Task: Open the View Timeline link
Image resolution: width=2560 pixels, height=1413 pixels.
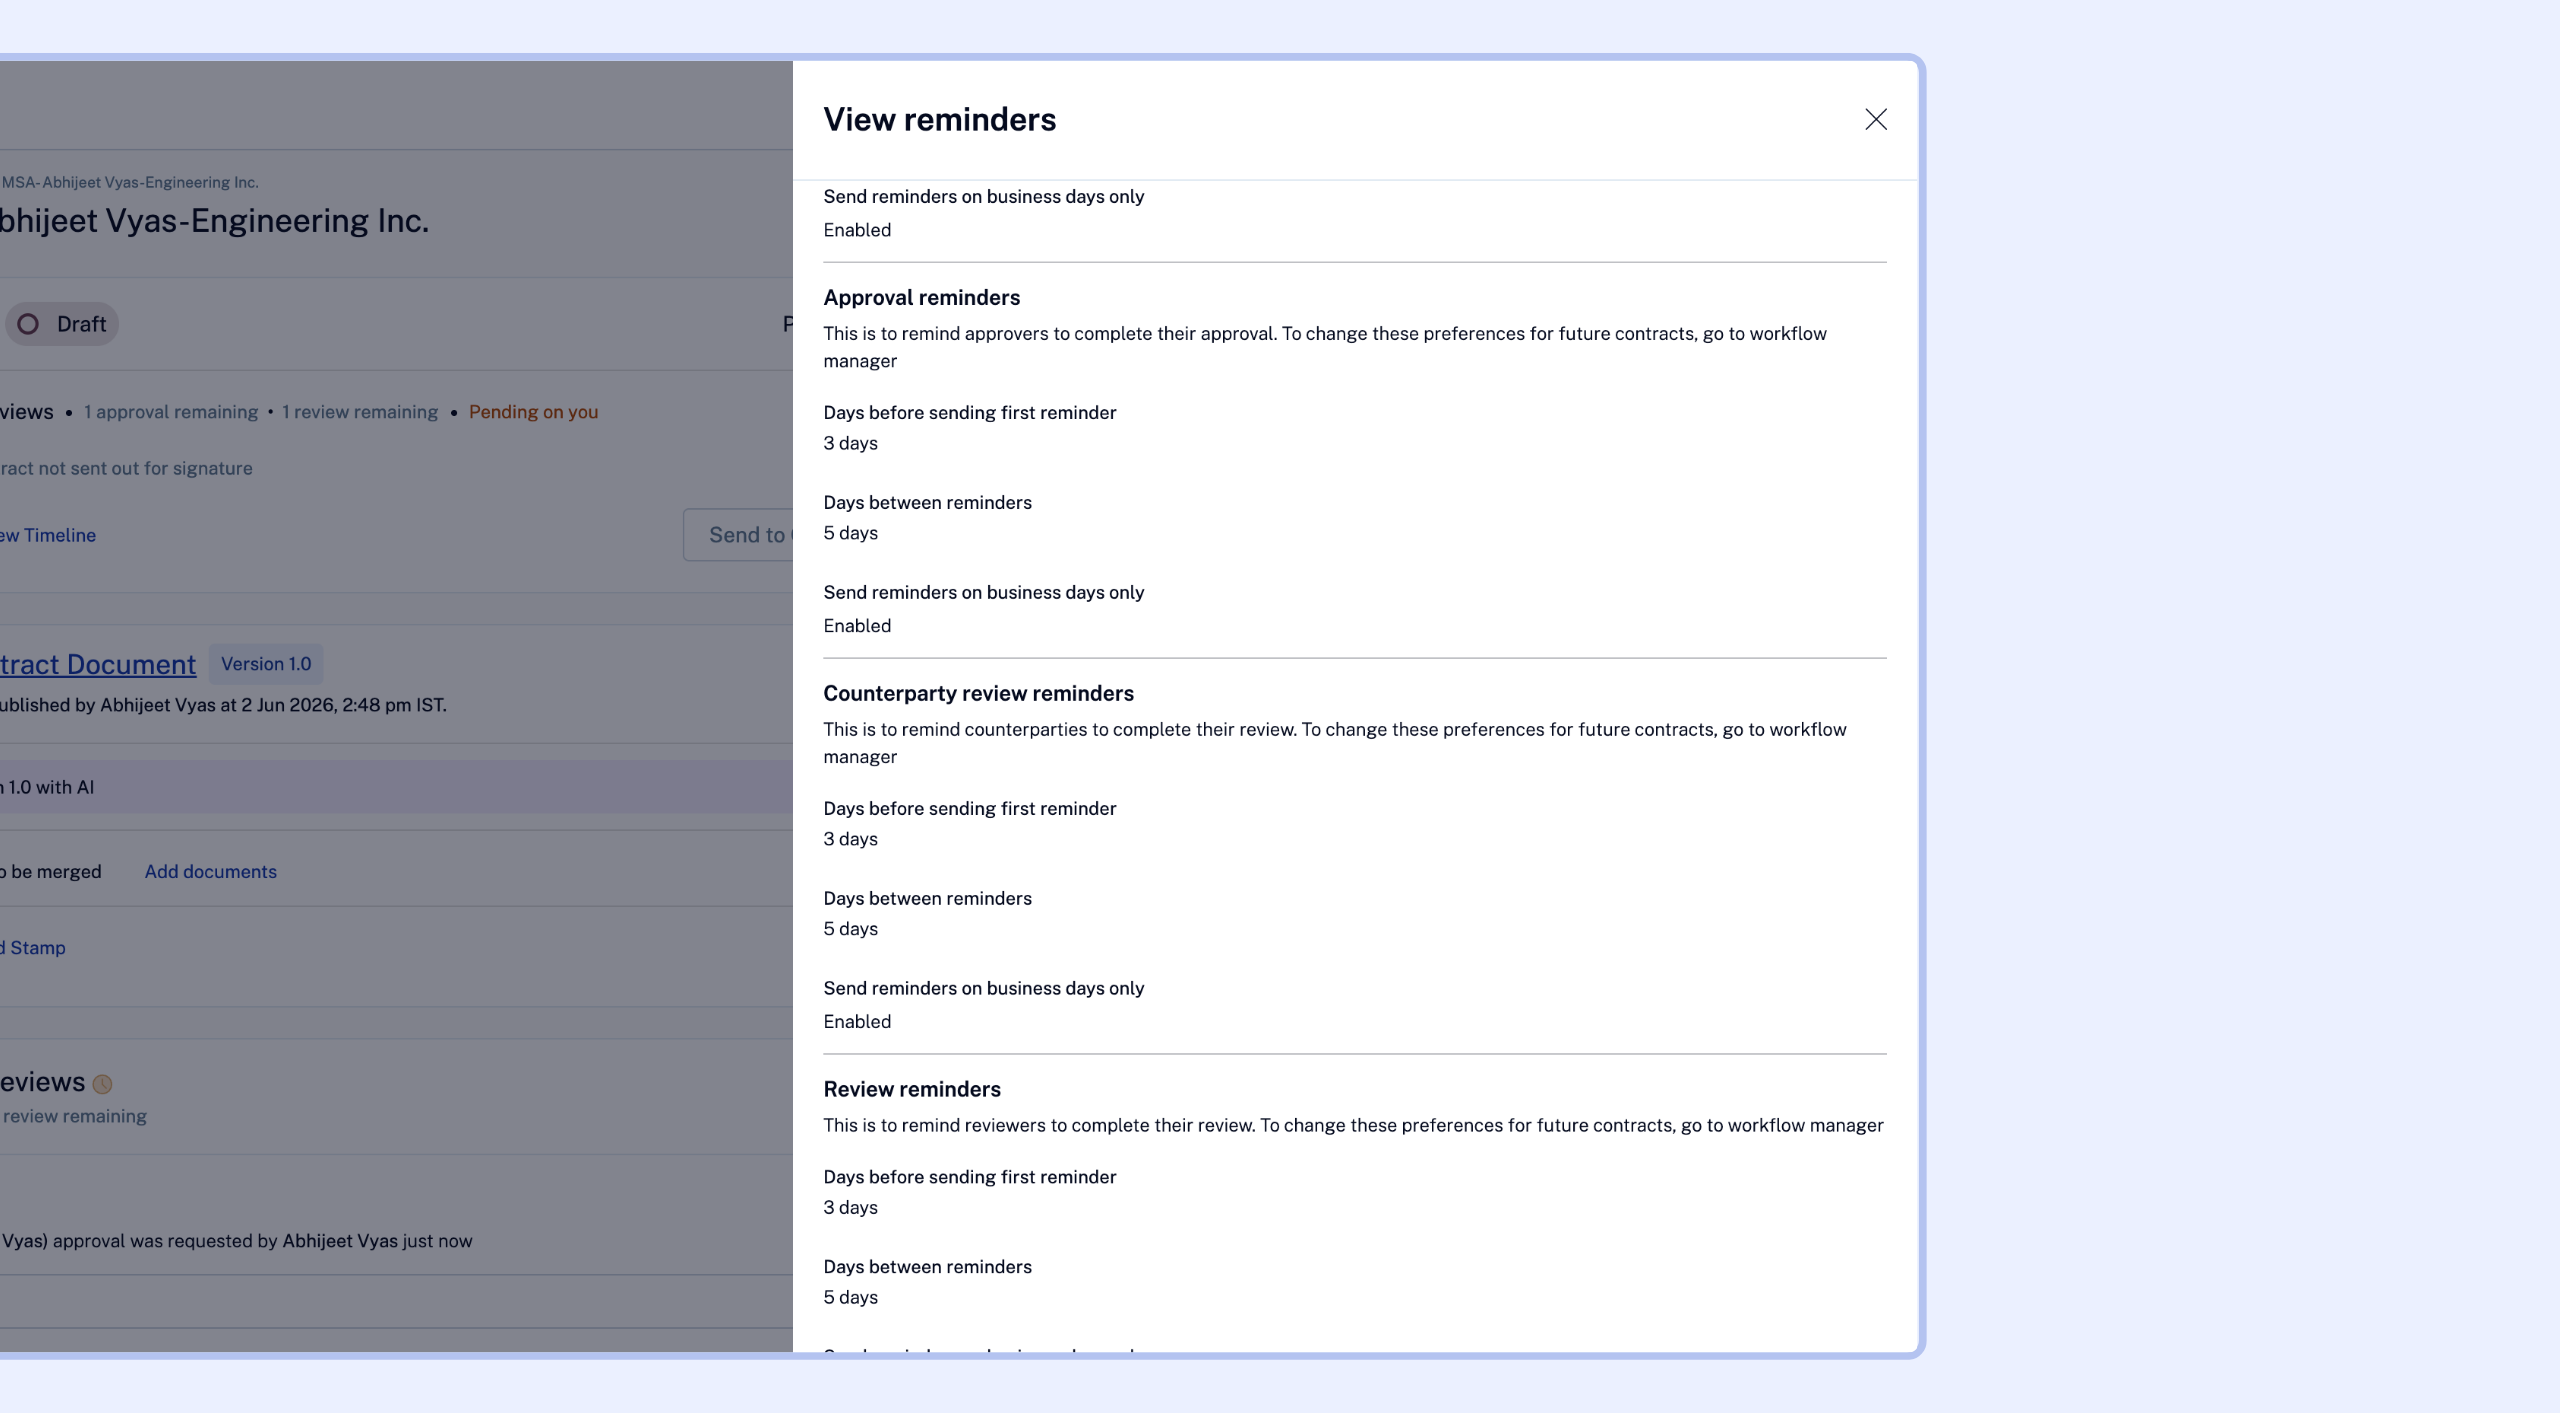Action: (x=48, y=535)
